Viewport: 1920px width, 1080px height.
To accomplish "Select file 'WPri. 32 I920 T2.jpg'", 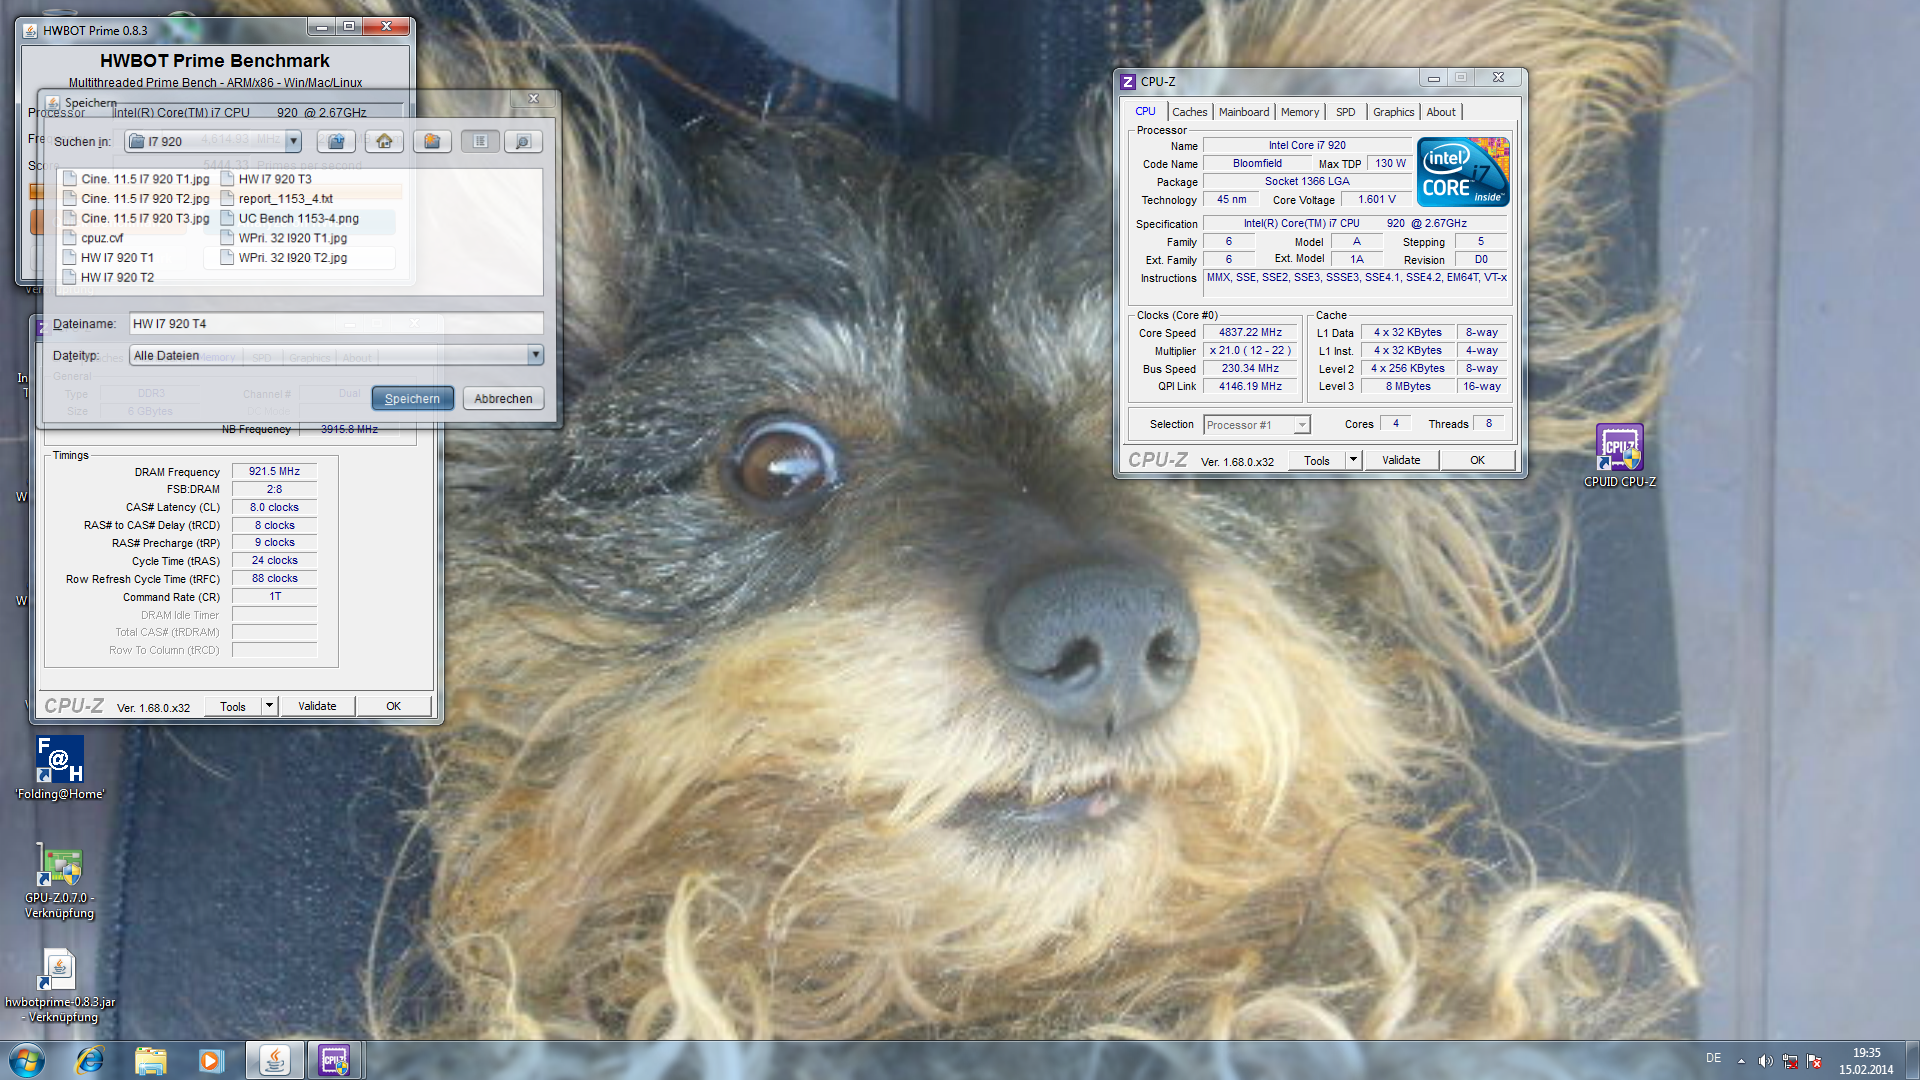I will [x=284, y=258].
